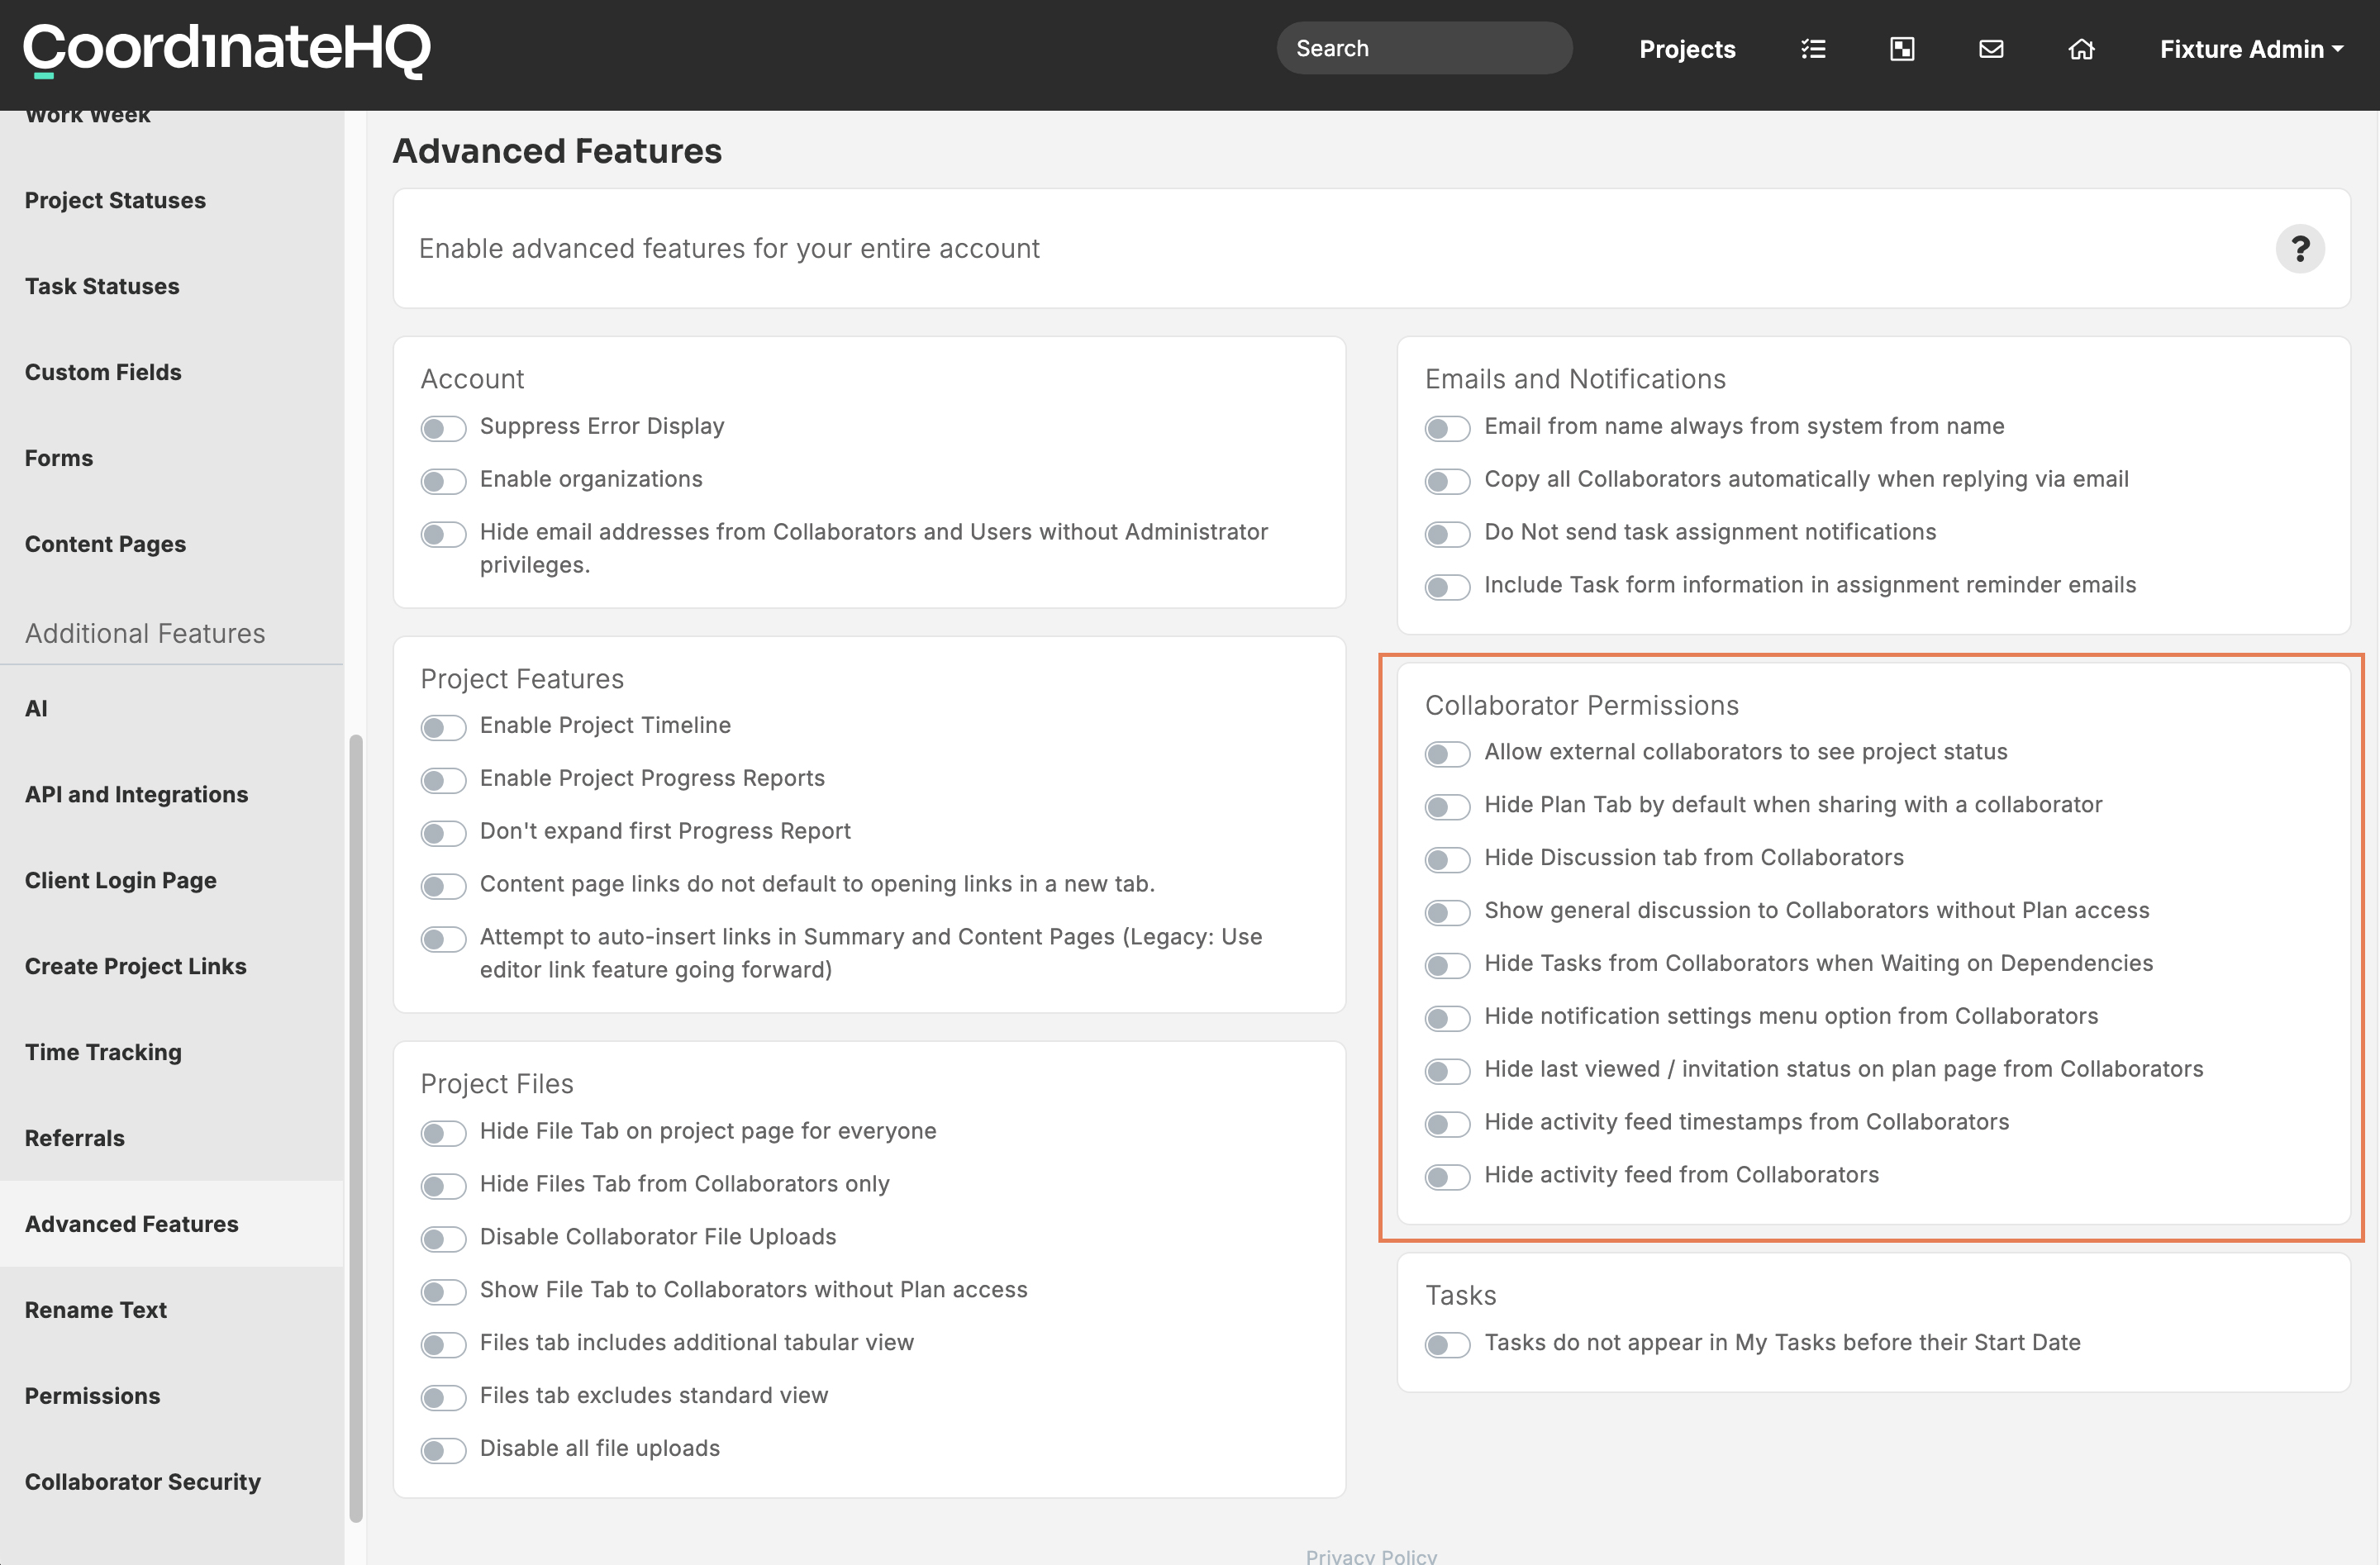
Task: Toggle Tasks do not appear before Start Date
Action: tap(1447, 1344)
